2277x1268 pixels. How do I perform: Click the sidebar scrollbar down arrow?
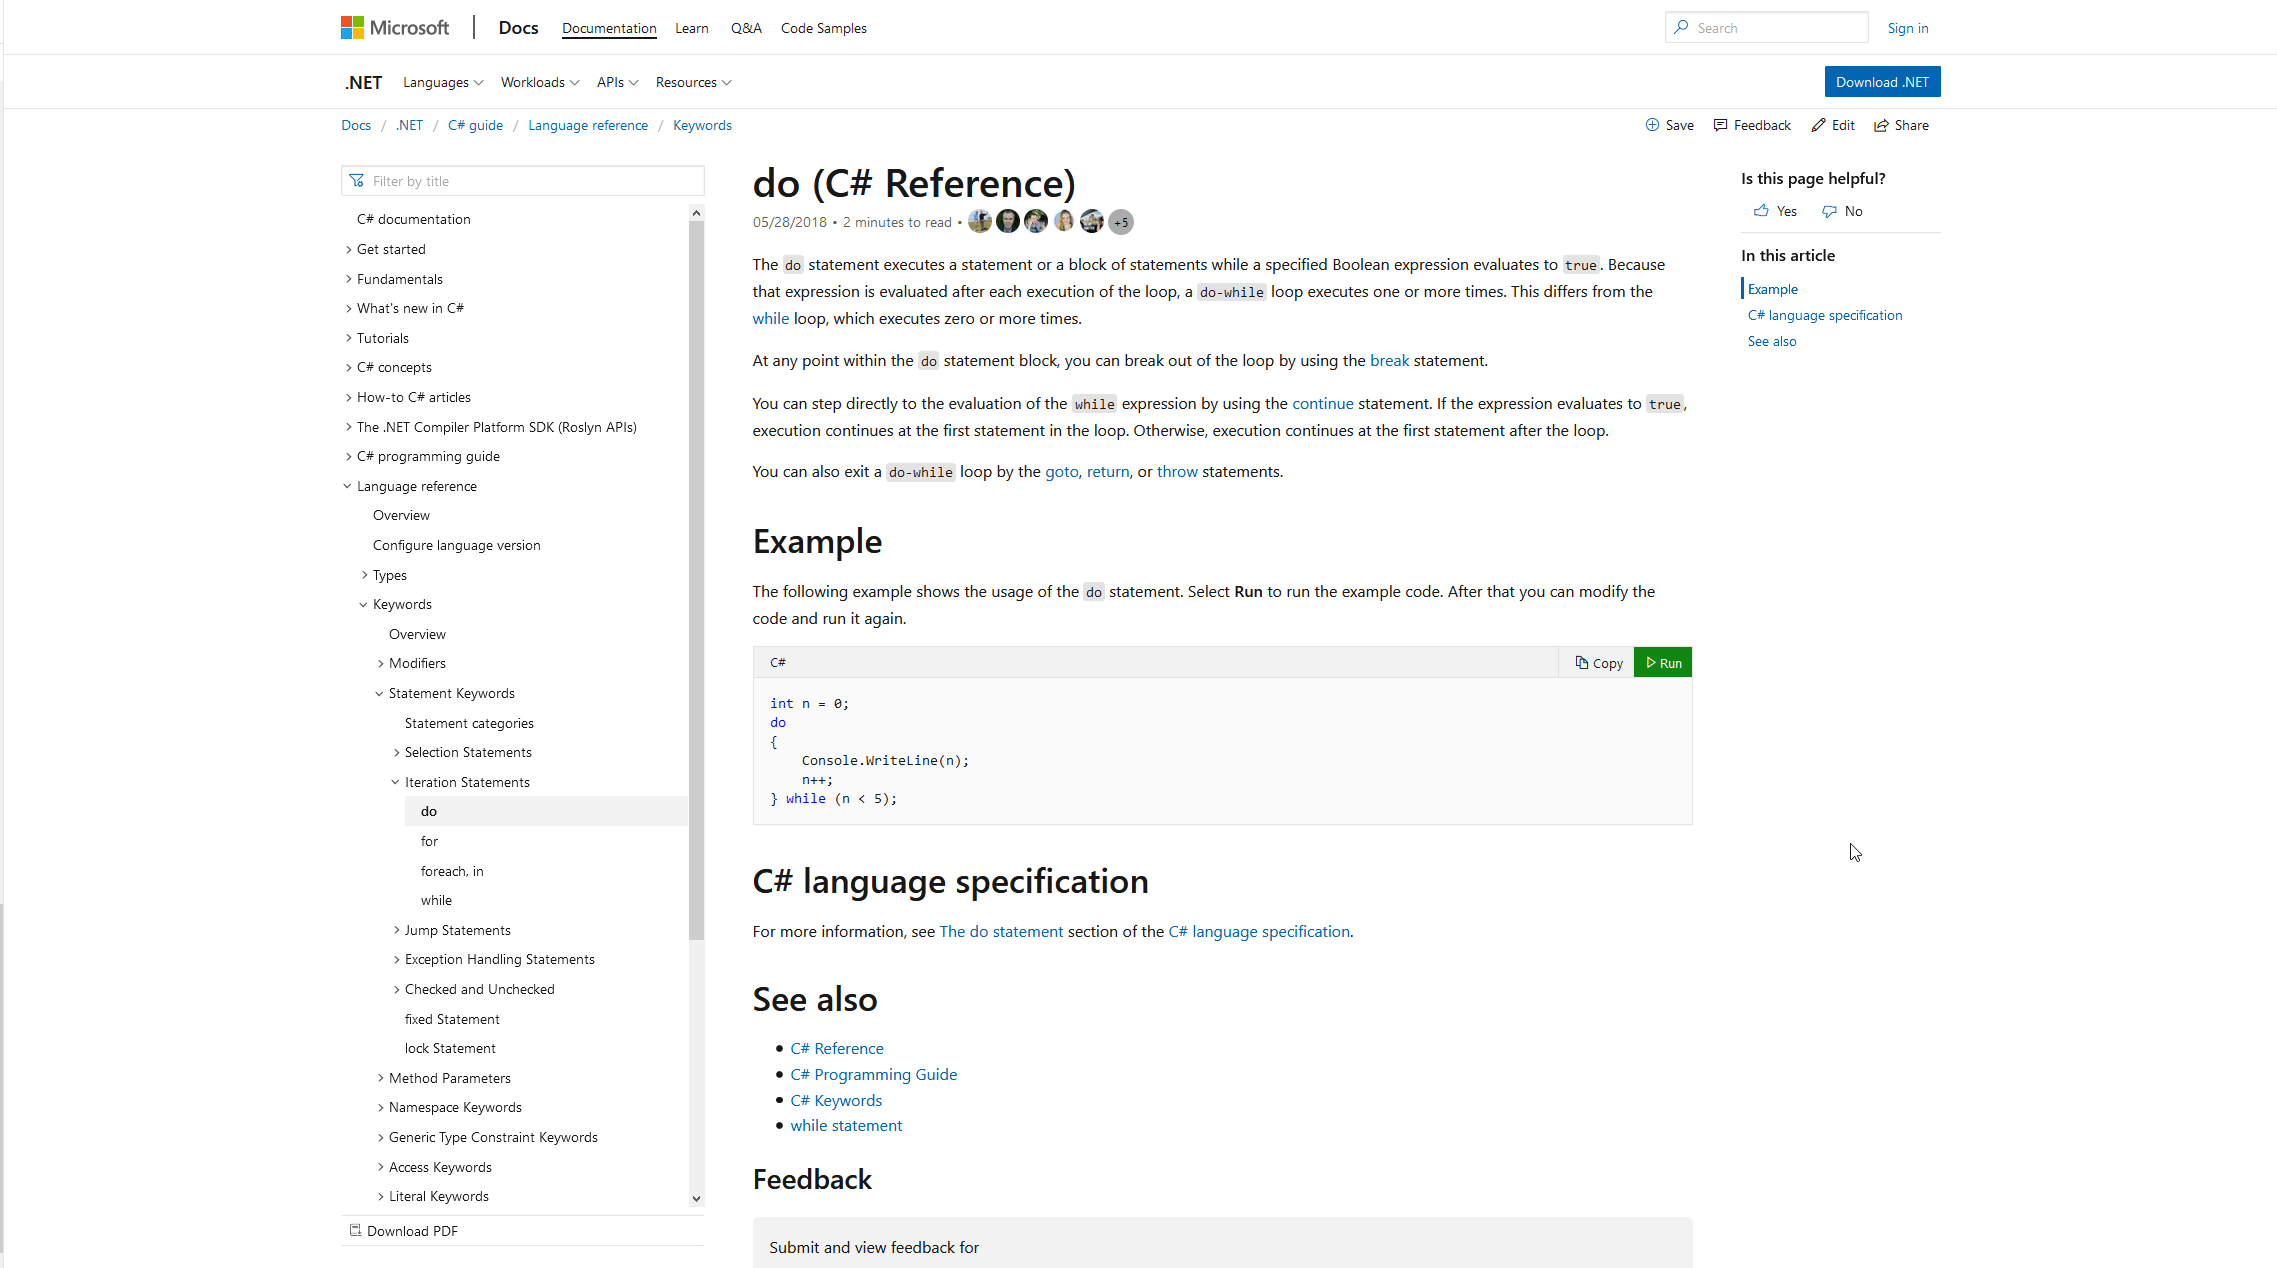click(x=696, y=1198)
